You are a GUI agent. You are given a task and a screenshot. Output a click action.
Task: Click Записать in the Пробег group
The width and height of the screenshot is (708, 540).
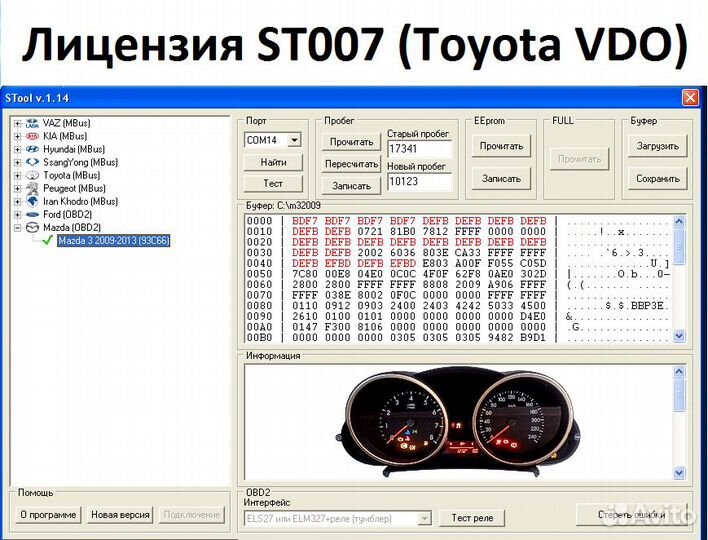pyautogui.click(x=351, y=186)
